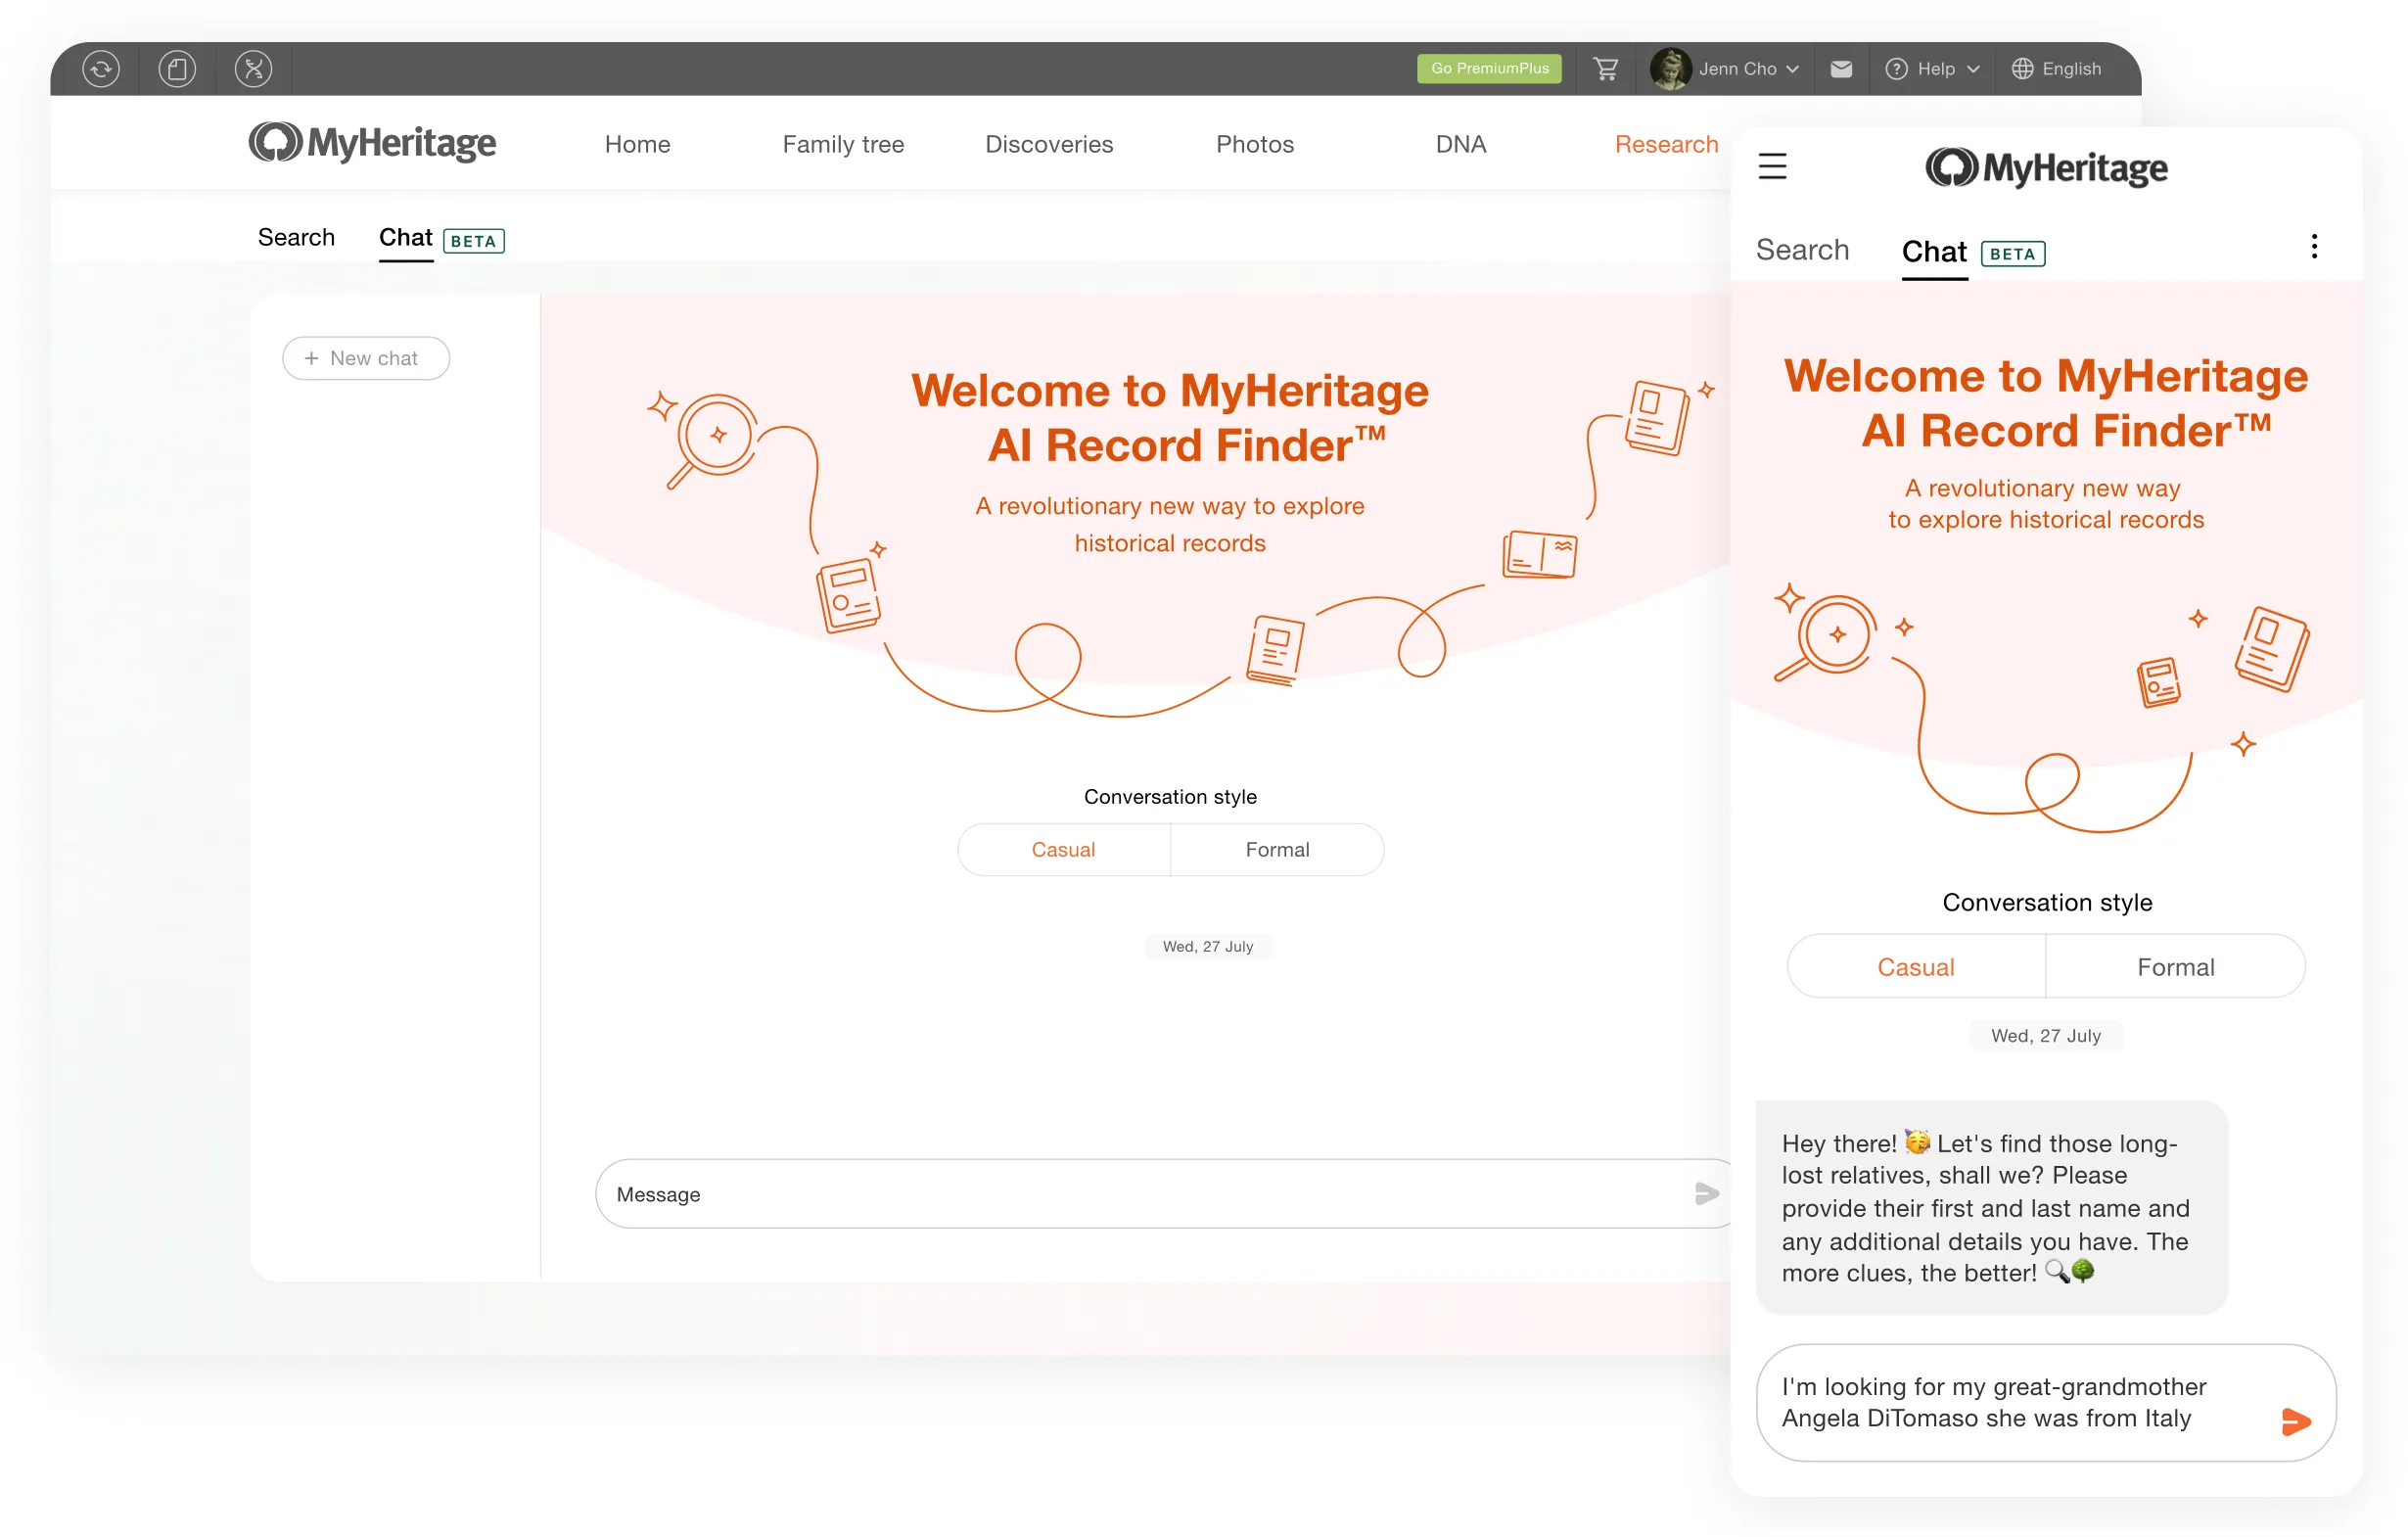Switch to the Search tab in desktop view

(x=296, y=238)
